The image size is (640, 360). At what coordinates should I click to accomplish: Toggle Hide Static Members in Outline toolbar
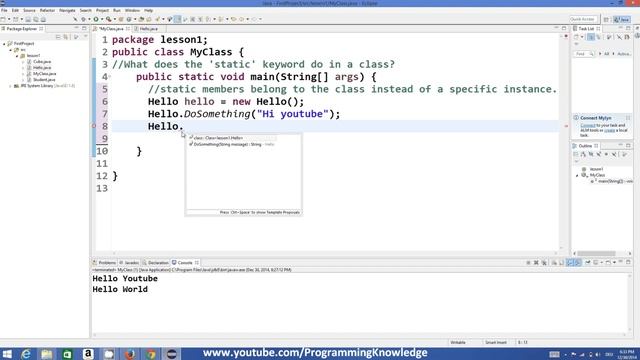599,154
